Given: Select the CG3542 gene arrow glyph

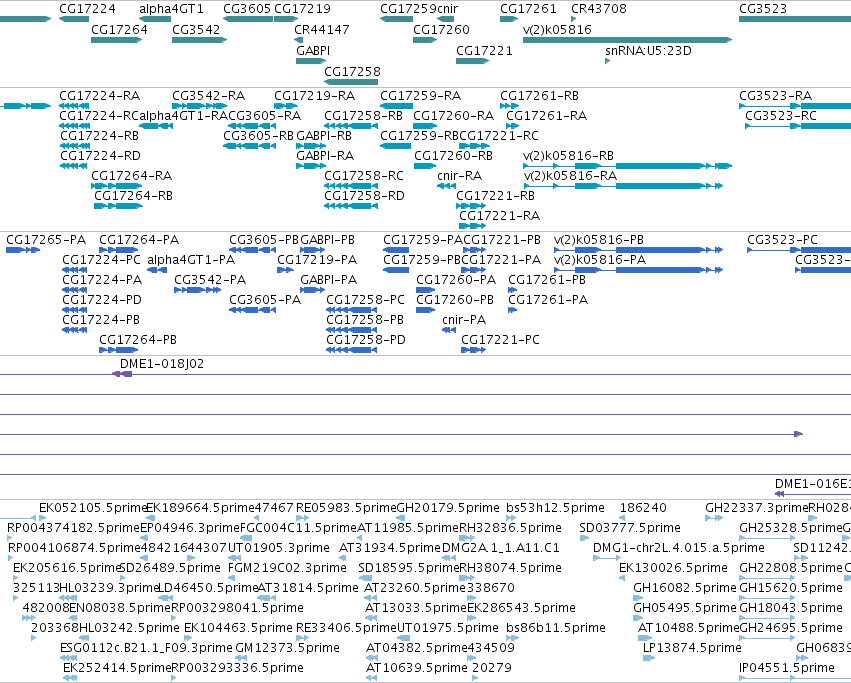Looking at the screenshot, I should pos(199,40).
